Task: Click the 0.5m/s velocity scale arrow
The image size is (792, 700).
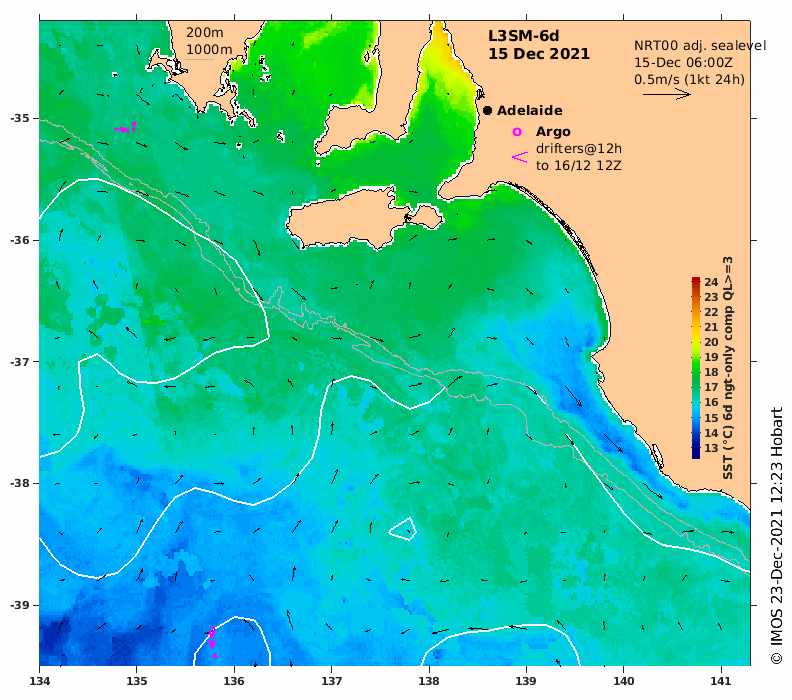Action: pos(667,94)
